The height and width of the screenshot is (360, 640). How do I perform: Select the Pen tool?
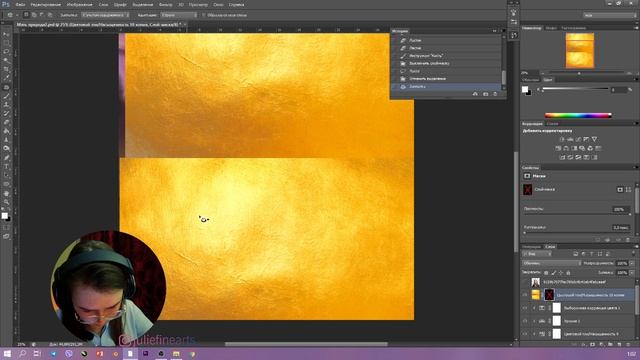point(6,158)
